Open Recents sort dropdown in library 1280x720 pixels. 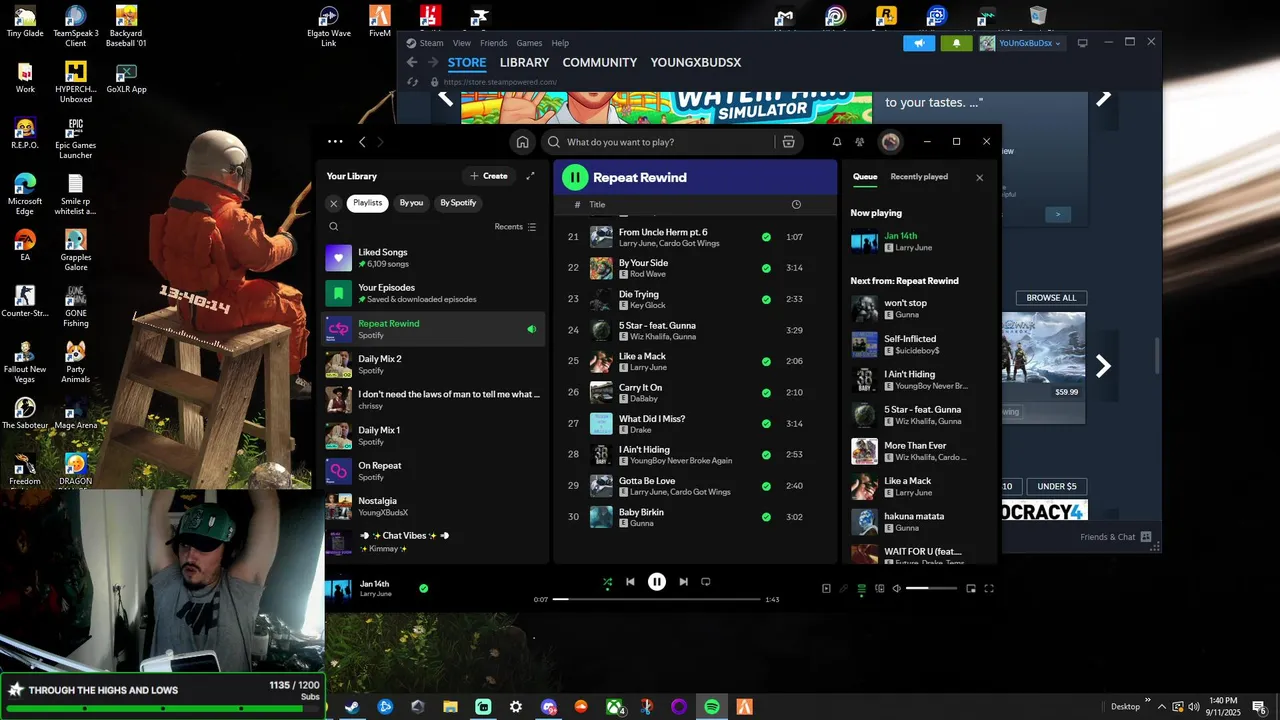515,227
